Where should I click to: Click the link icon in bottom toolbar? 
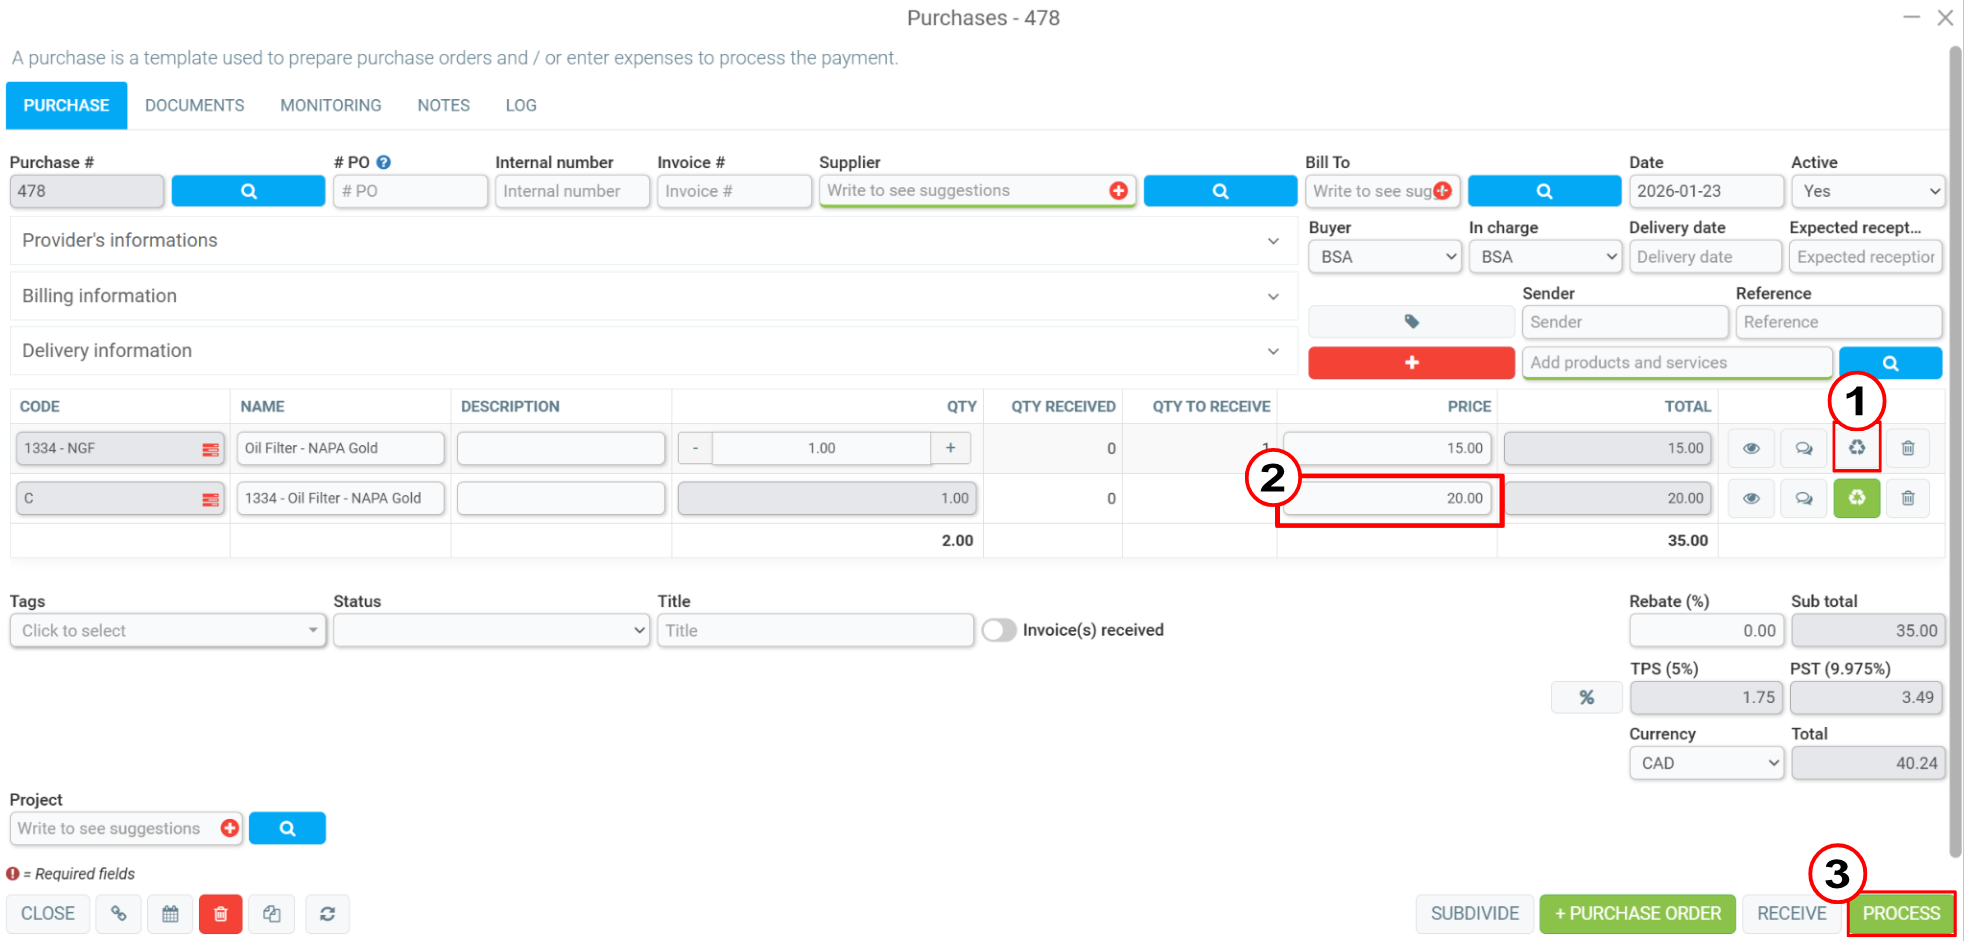pos(119,913)
